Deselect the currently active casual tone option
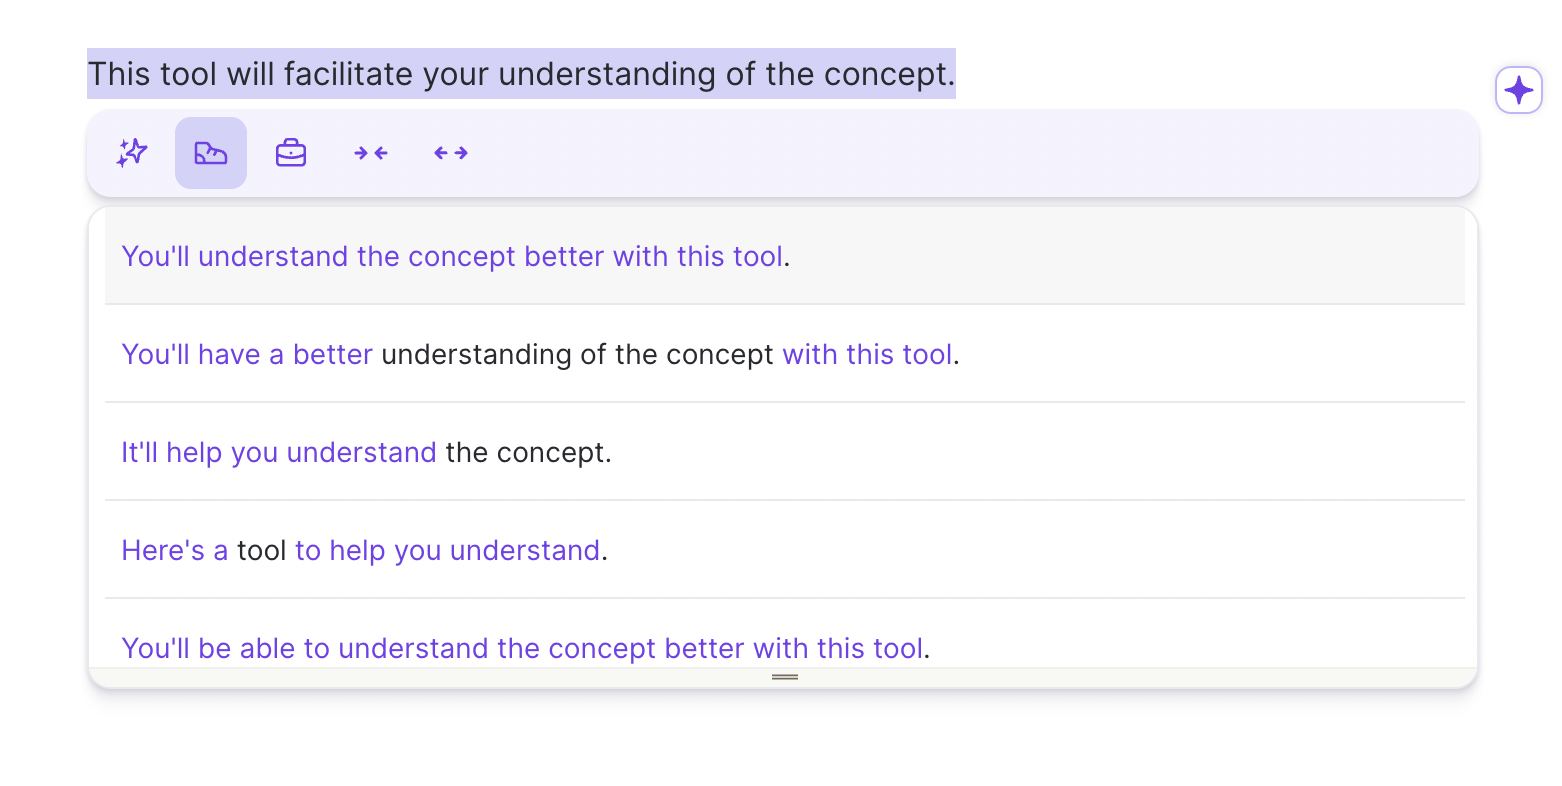 [x=210, y=152]
